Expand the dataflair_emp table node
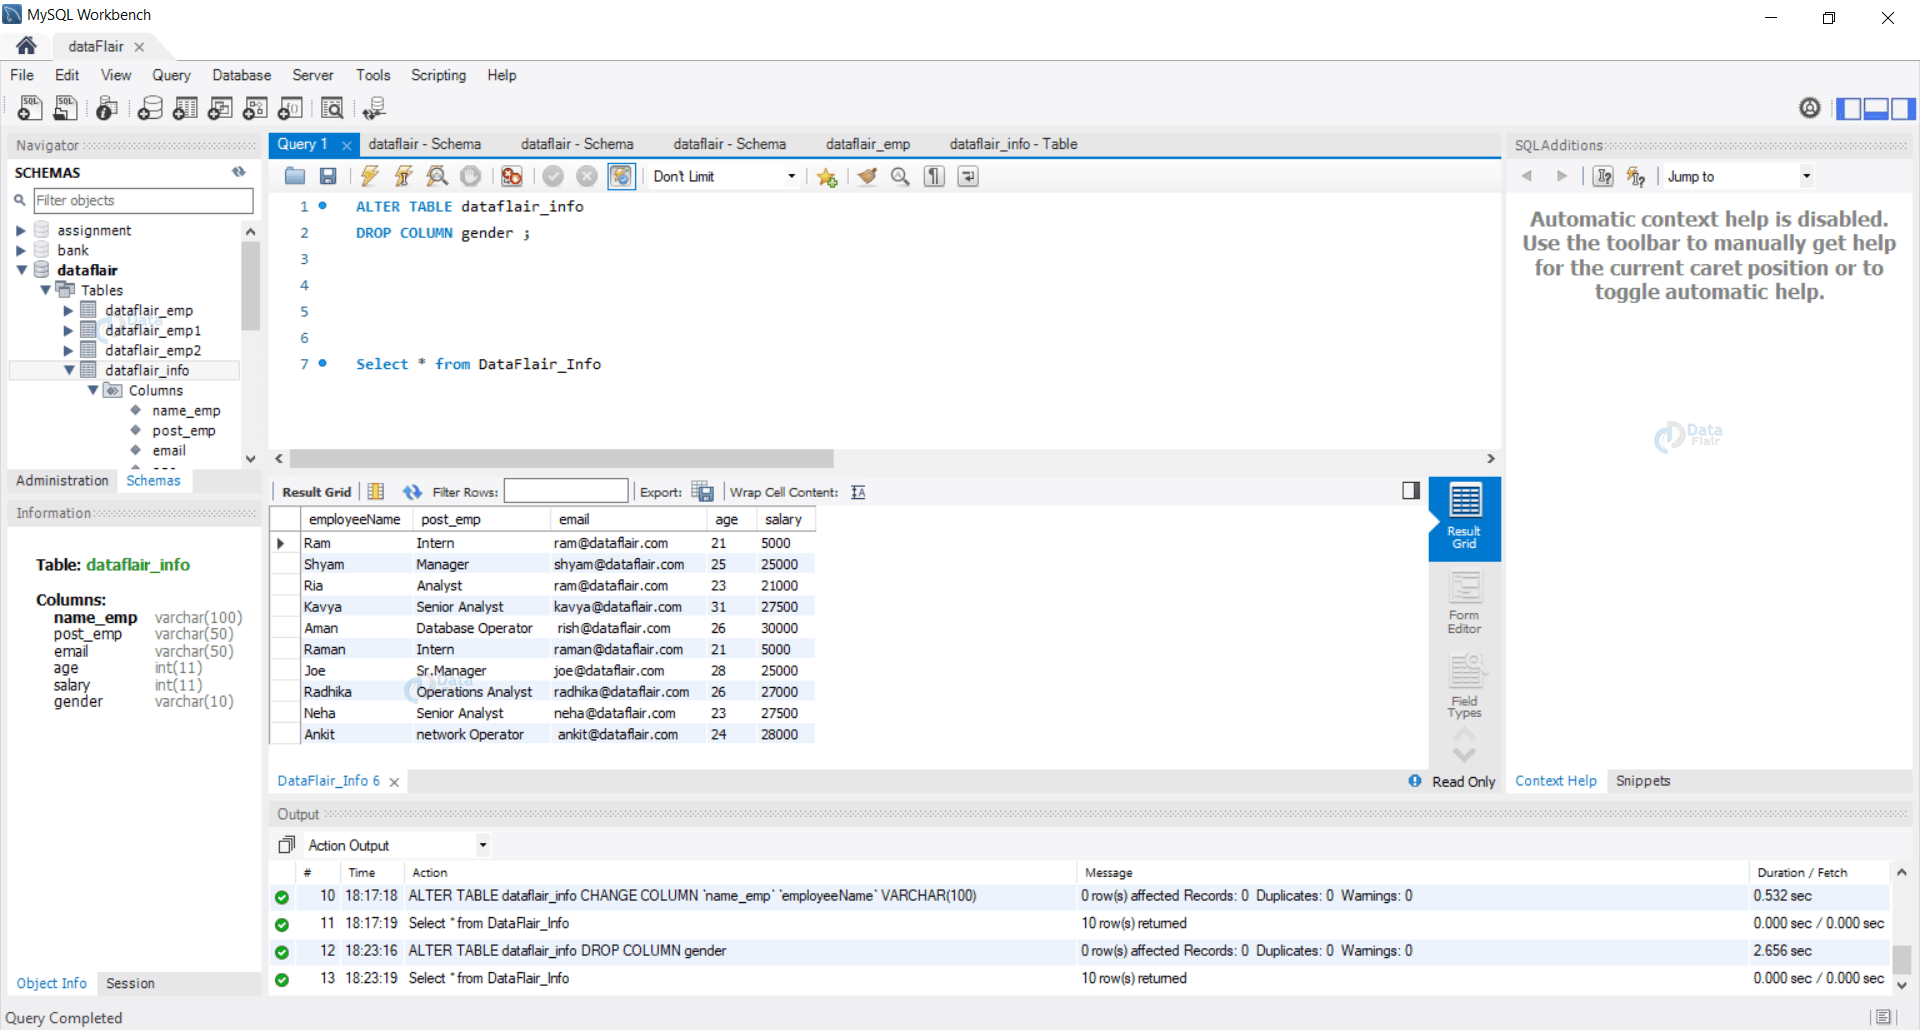The height and width of the screenshot is (1030, 1920). click(68, 310)
